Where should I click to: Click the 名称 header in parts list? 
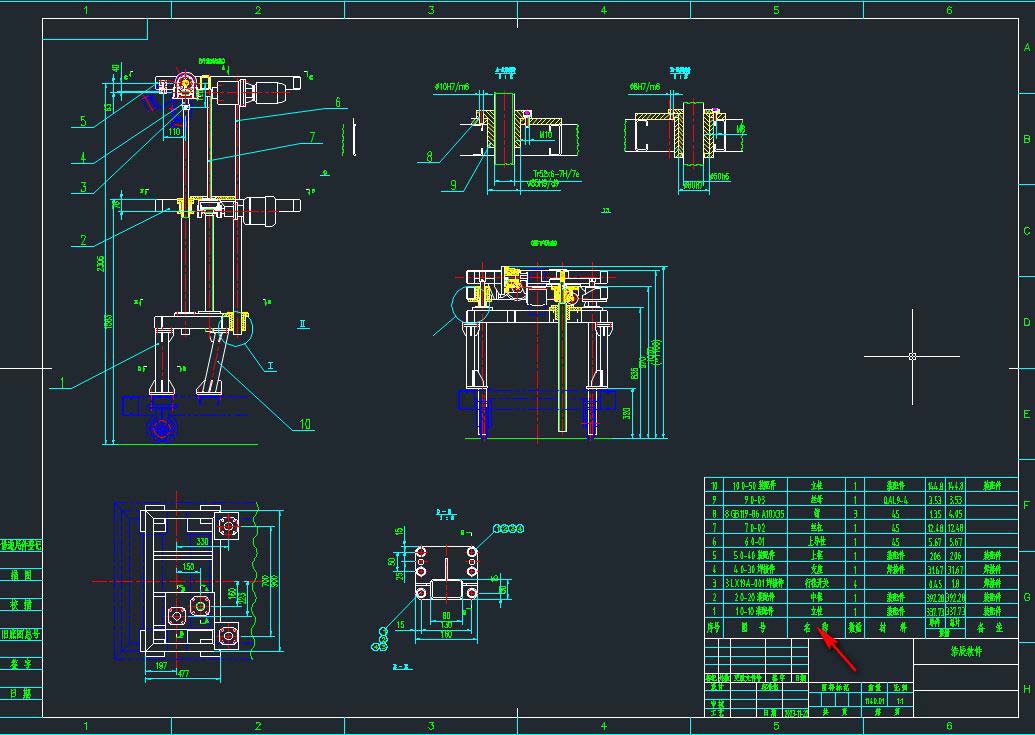[815, 628]
